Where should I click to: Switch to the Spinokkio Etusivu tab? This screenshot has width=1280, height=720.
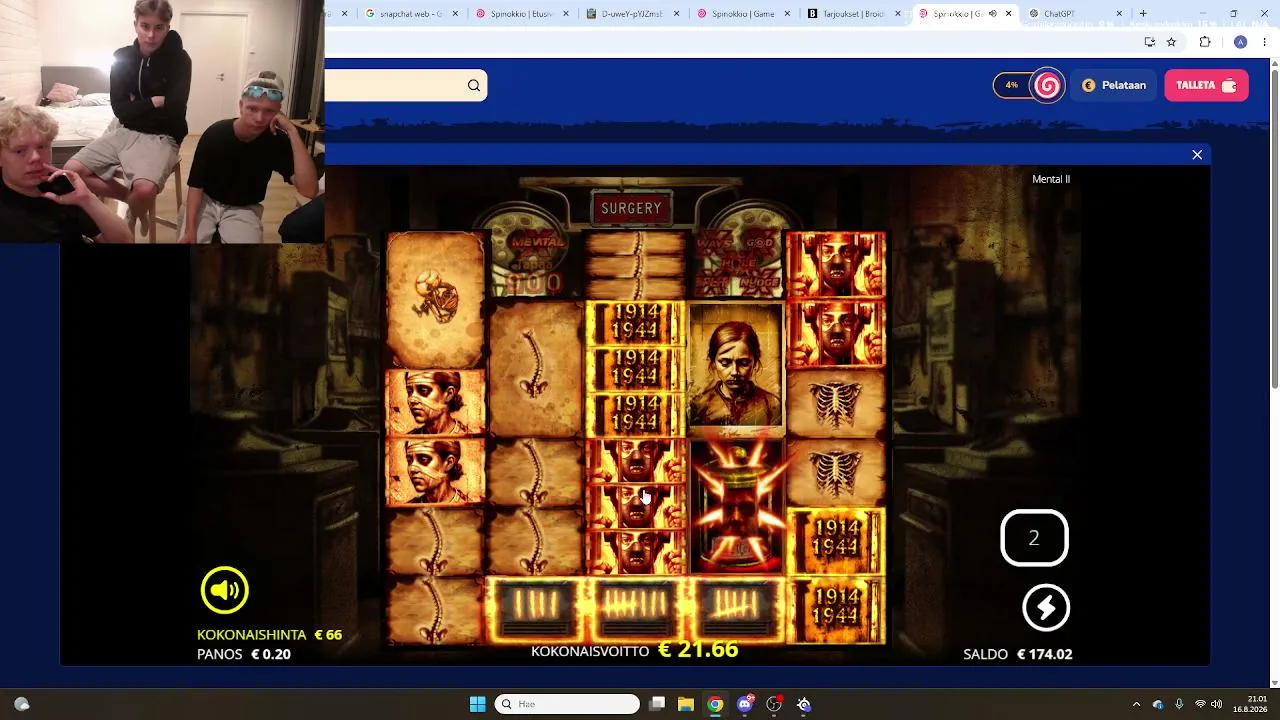[520, 14]
